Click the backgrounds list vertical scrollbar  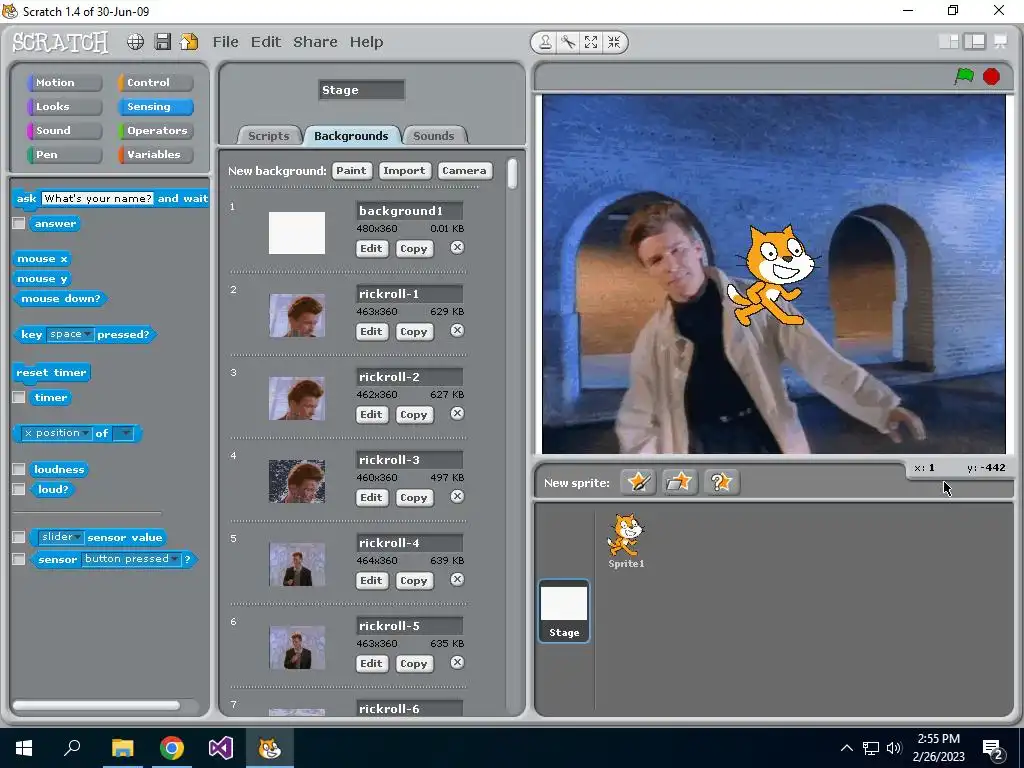pos(513,174)
